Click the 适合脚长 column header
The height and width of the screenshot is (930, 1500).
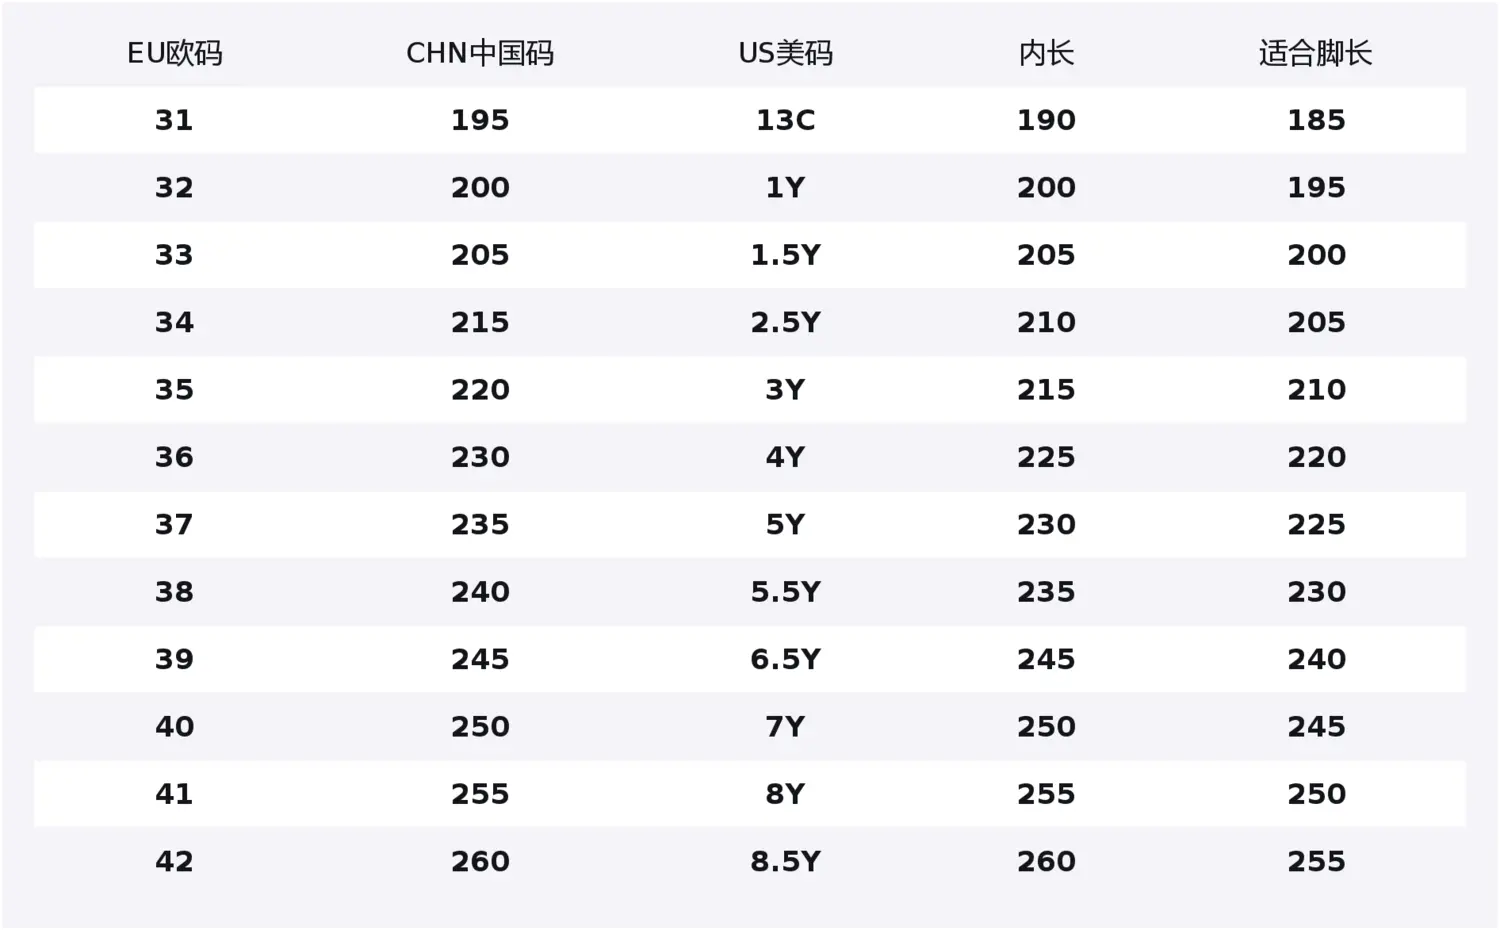point(1315,53)
